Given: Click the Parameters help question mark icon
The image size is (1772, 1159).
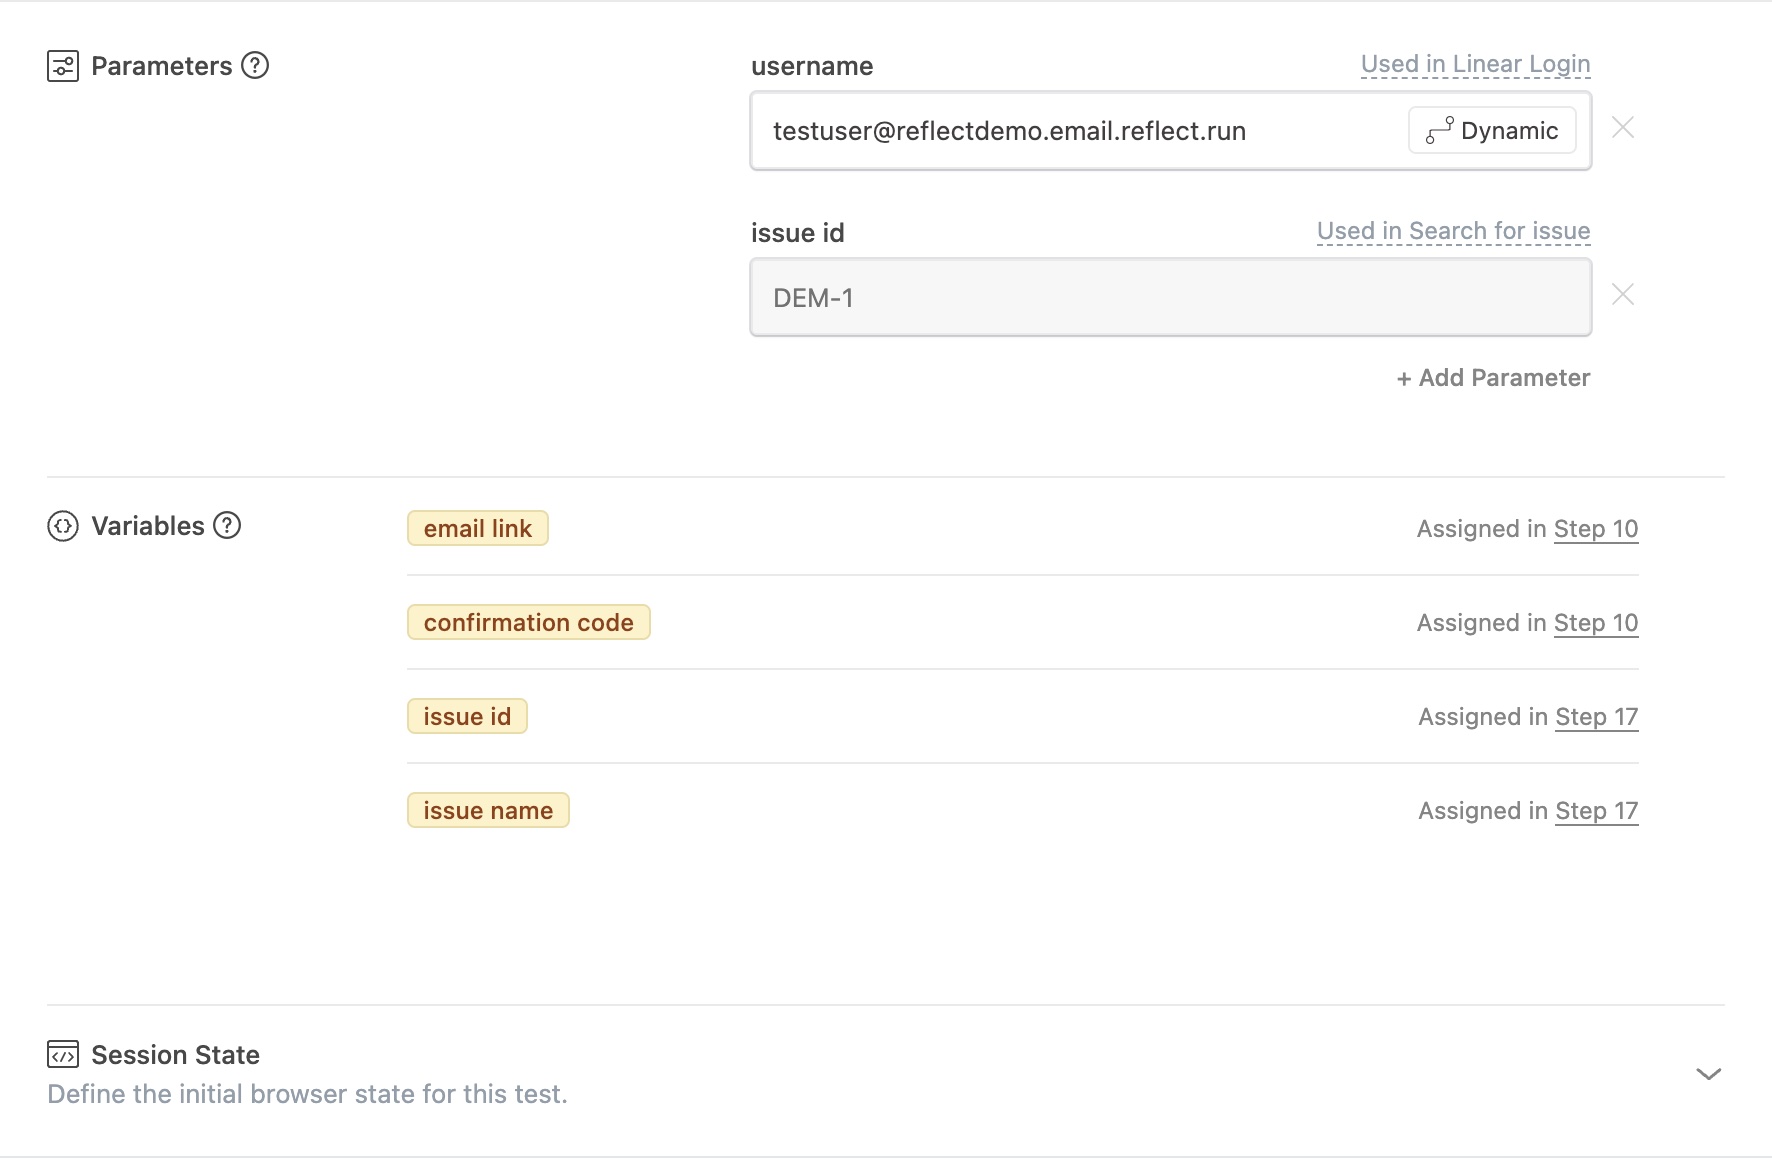Looking at the screenshot, I should [x=255, y=66].
